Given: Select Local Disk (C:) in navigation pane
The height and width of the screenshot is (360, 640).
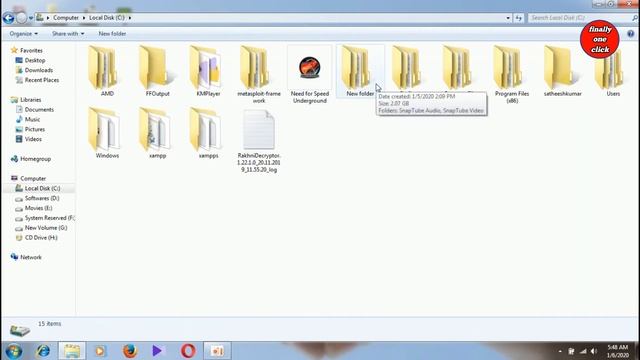Looking at the screenshot, I should click(42, 189).
